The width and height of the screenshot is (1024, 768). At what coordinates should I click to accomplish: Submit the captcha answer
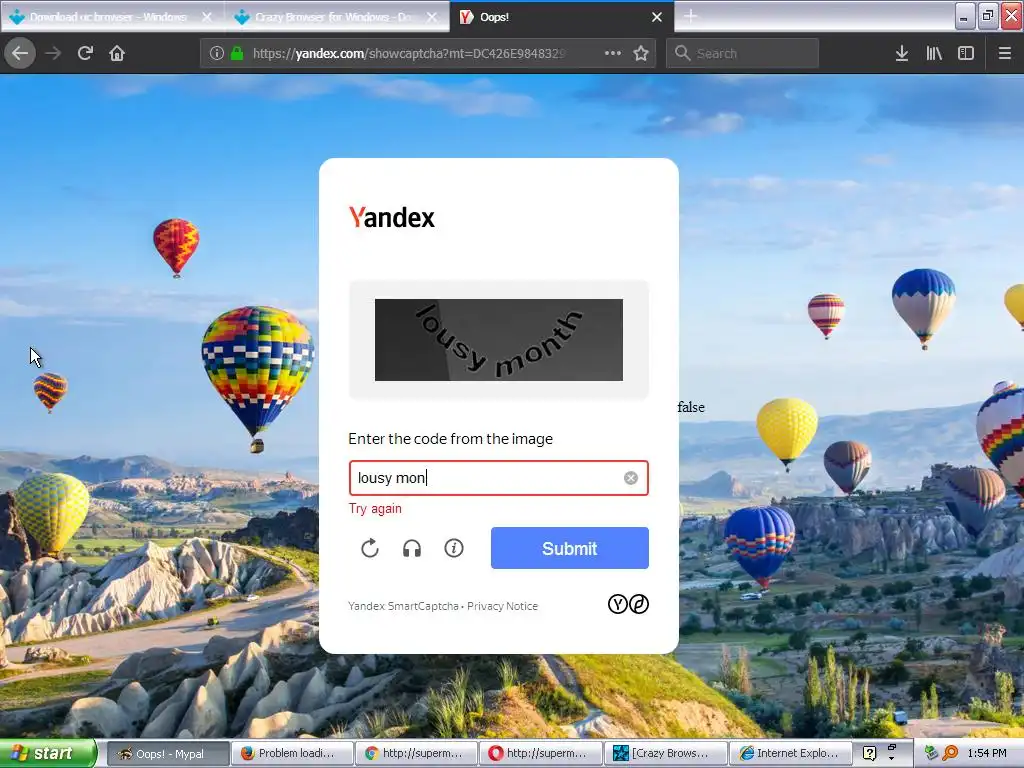point(569,548)
